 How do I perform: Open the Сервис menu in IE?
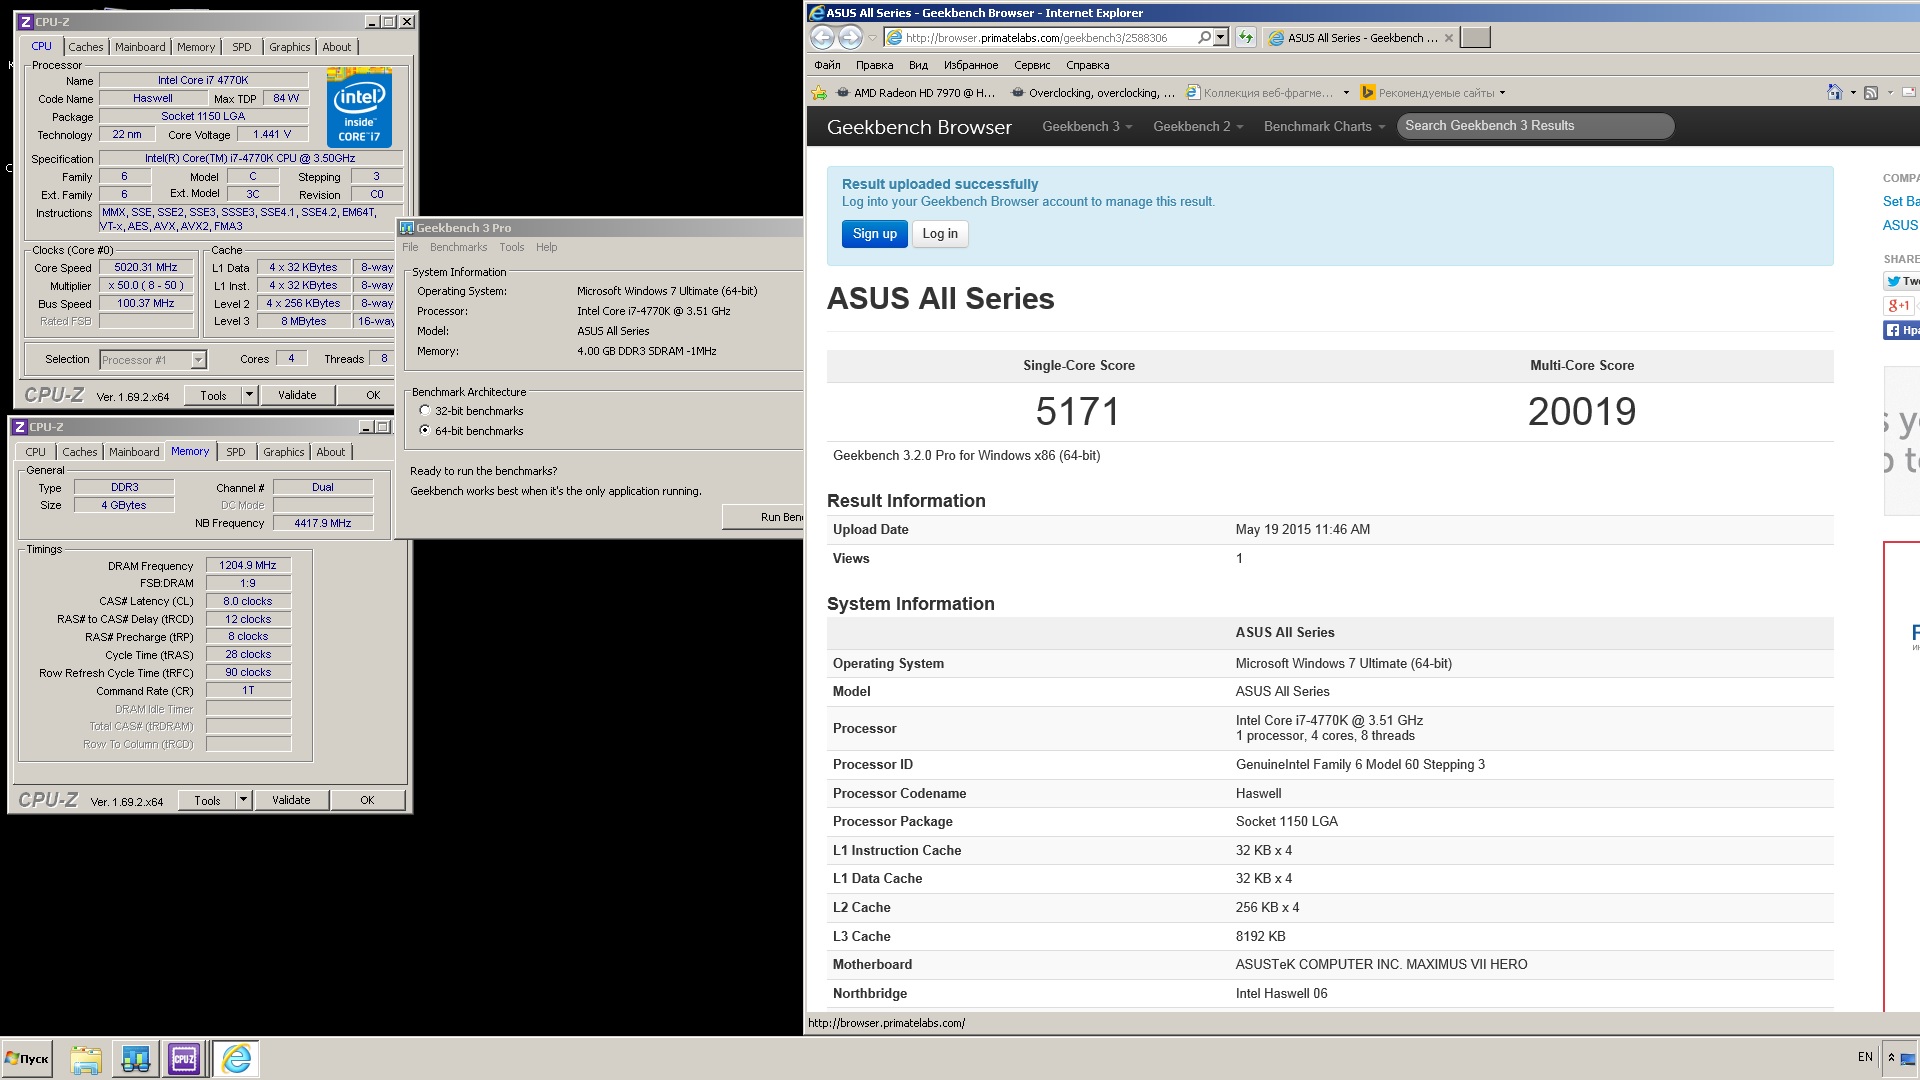tap(1032, 65)
